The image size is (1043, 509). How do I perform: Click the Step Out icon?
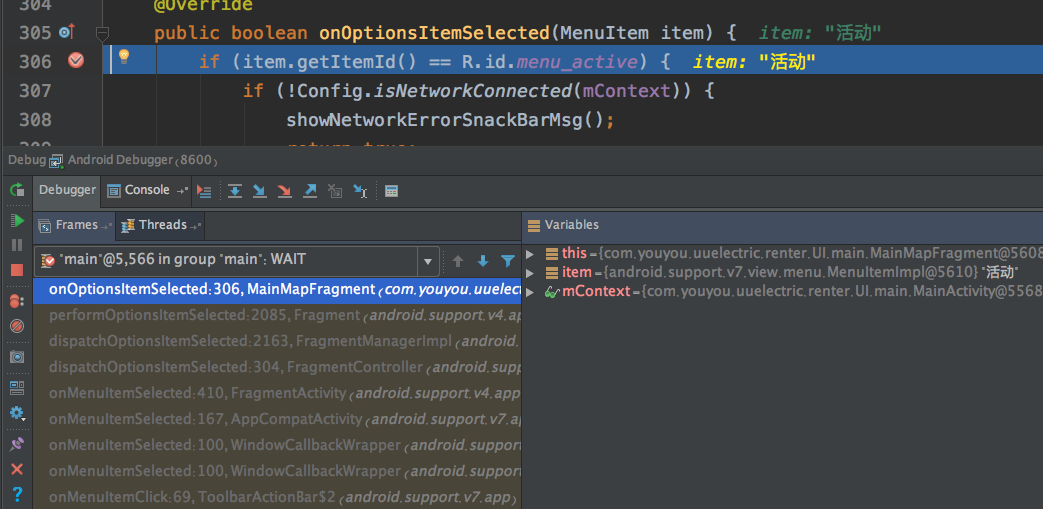[x=310, y=192]
